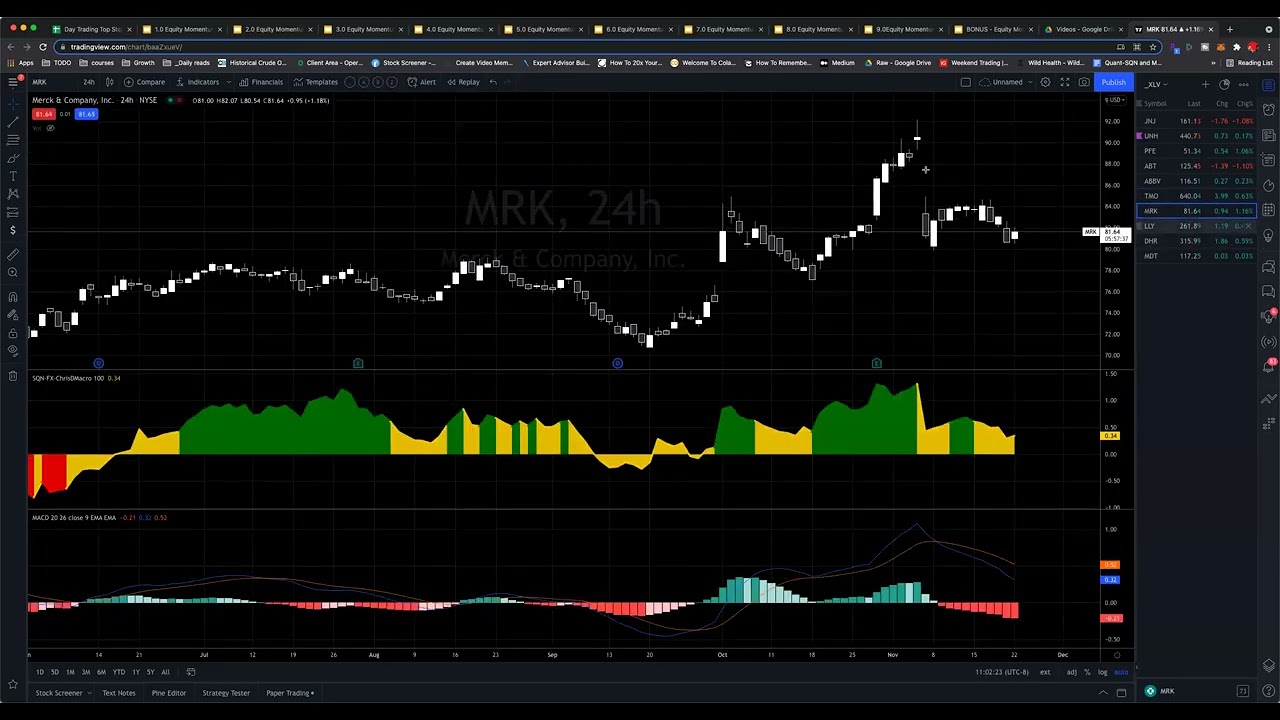Set chart range to YTD
This screenshot has height=720, width=1280.
click(x=119, y=672)
